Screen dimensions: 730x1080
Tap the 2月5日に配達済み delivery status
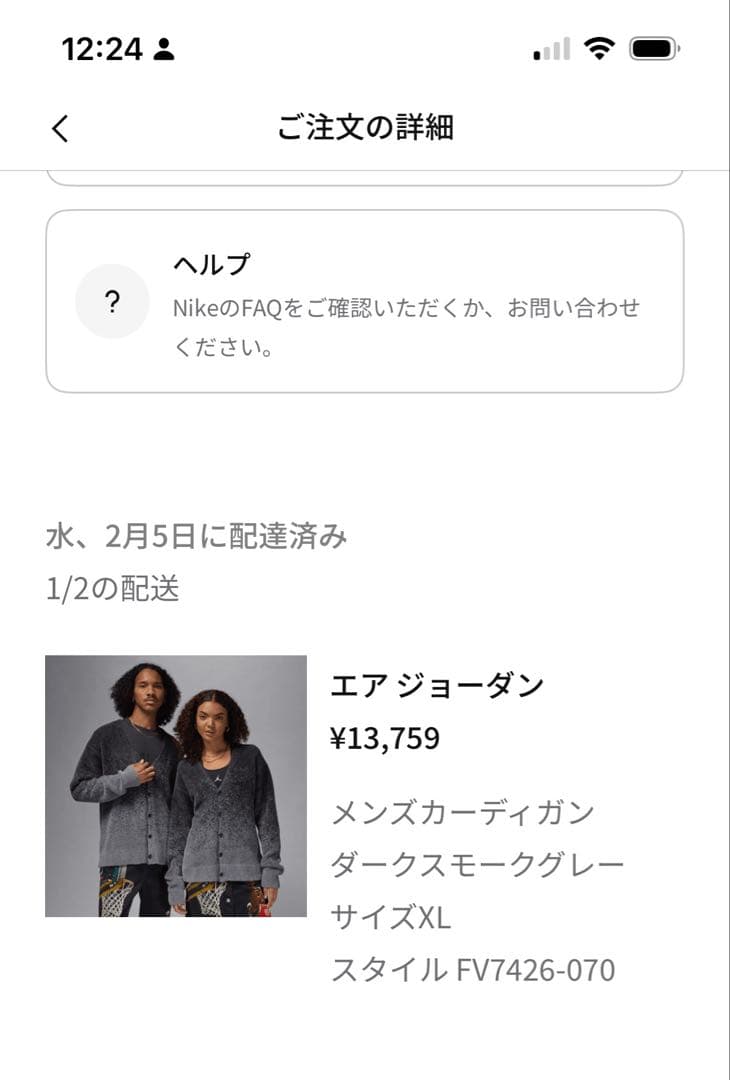[x=197, y=537]
